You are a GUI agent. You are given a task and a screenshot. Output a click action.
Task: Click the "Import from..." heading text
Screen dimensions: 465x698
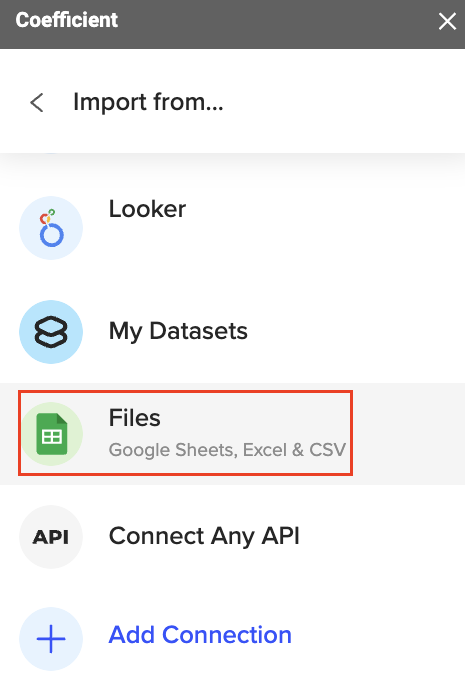coord(148,102)
